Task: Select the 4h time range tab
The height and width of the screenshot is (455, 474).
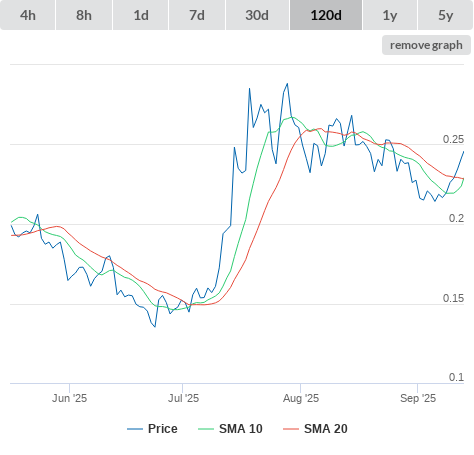Action: (28, 15)
